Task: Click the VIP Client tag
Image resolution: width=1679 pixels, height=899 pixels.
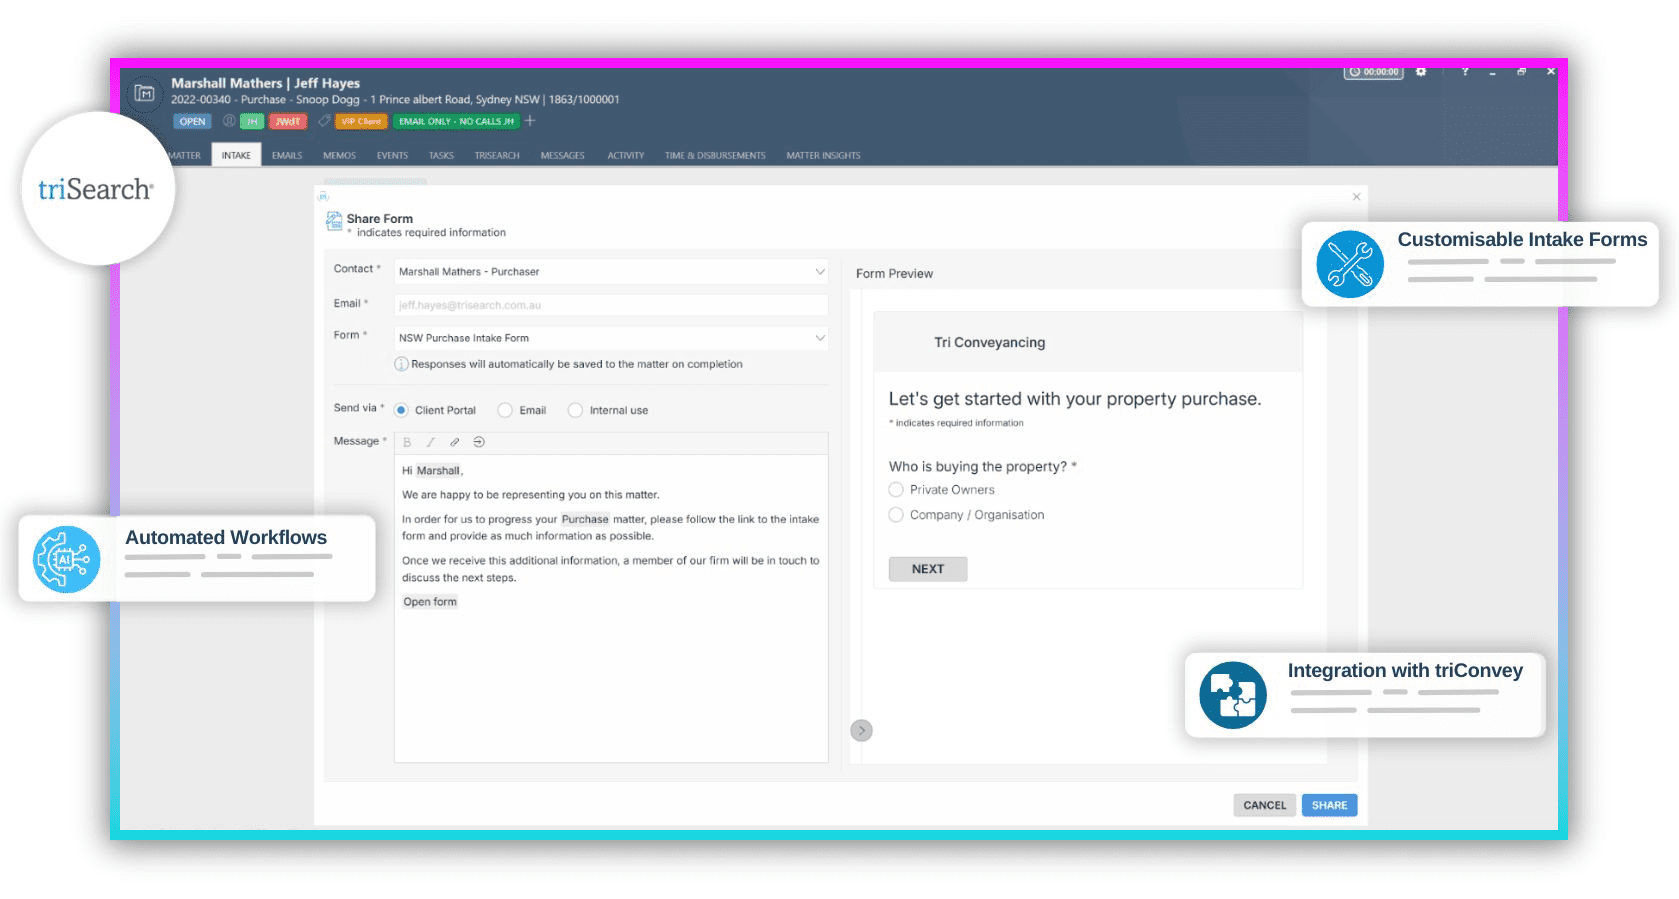Action: 361,121
